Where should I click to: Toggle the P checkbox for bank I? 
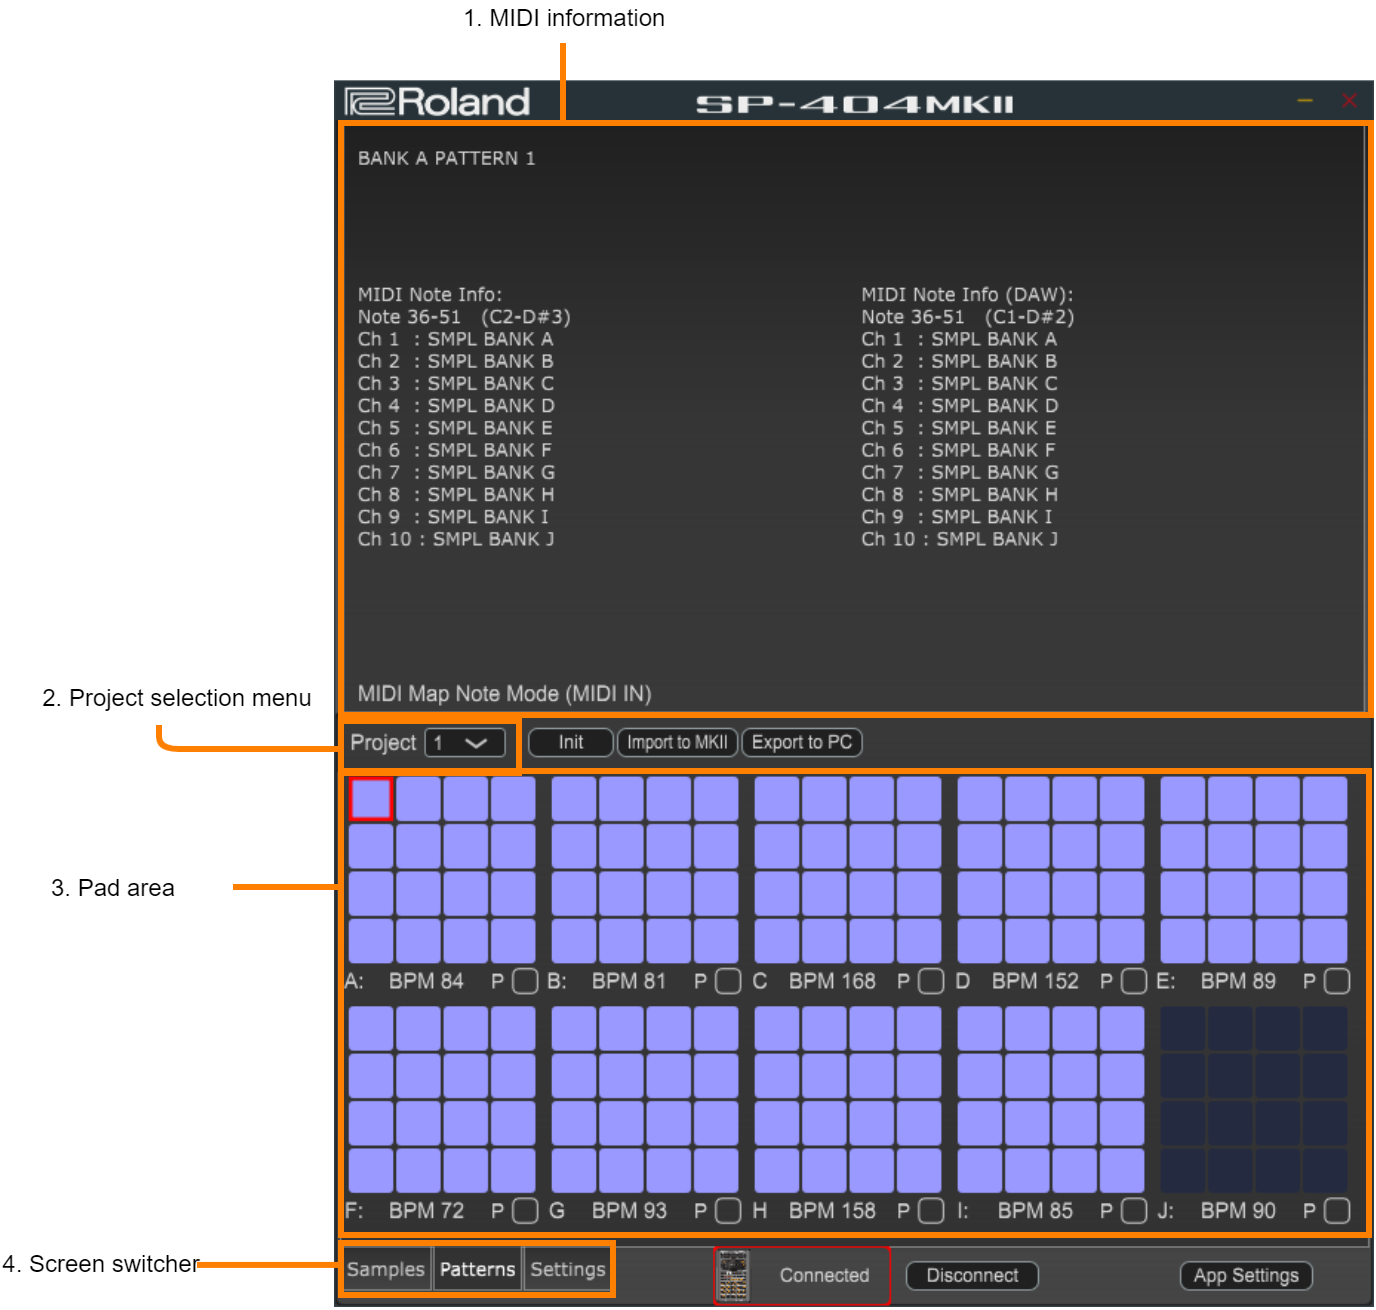1134,1211
